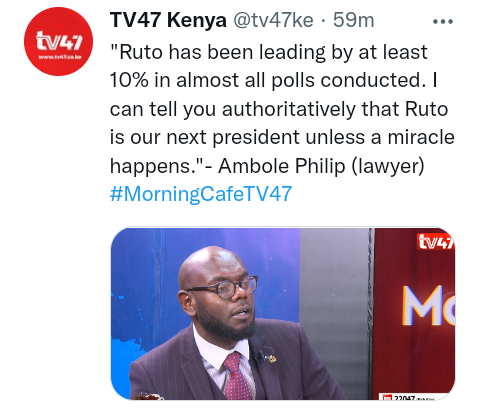
Task: Open the @tv47ke handle
Action: pos(273,20)
